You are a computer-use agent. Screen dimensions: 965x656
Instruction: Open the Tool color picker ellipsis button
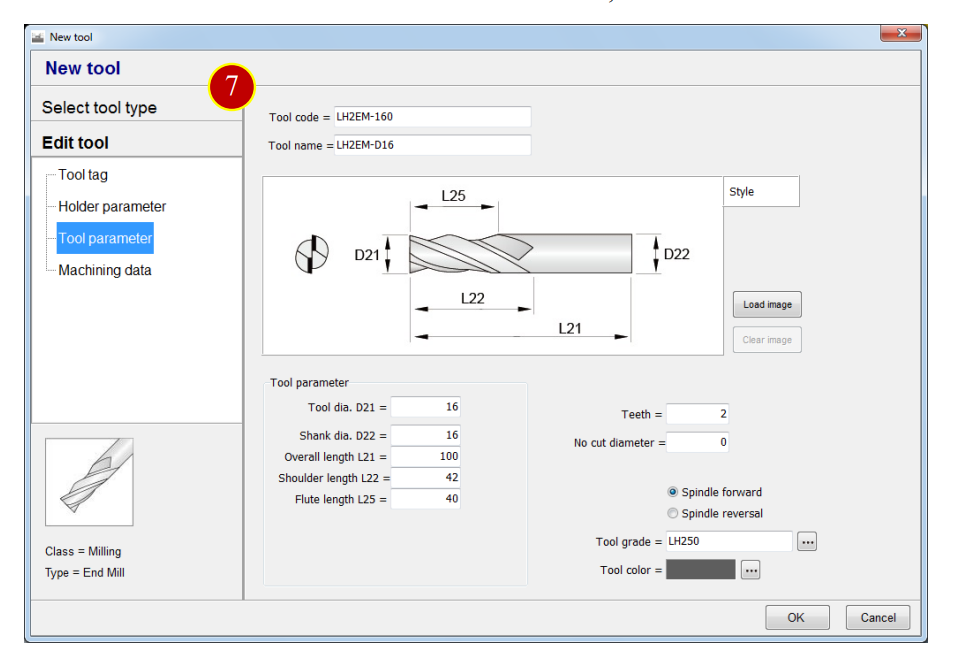click(x=750, y=570)
